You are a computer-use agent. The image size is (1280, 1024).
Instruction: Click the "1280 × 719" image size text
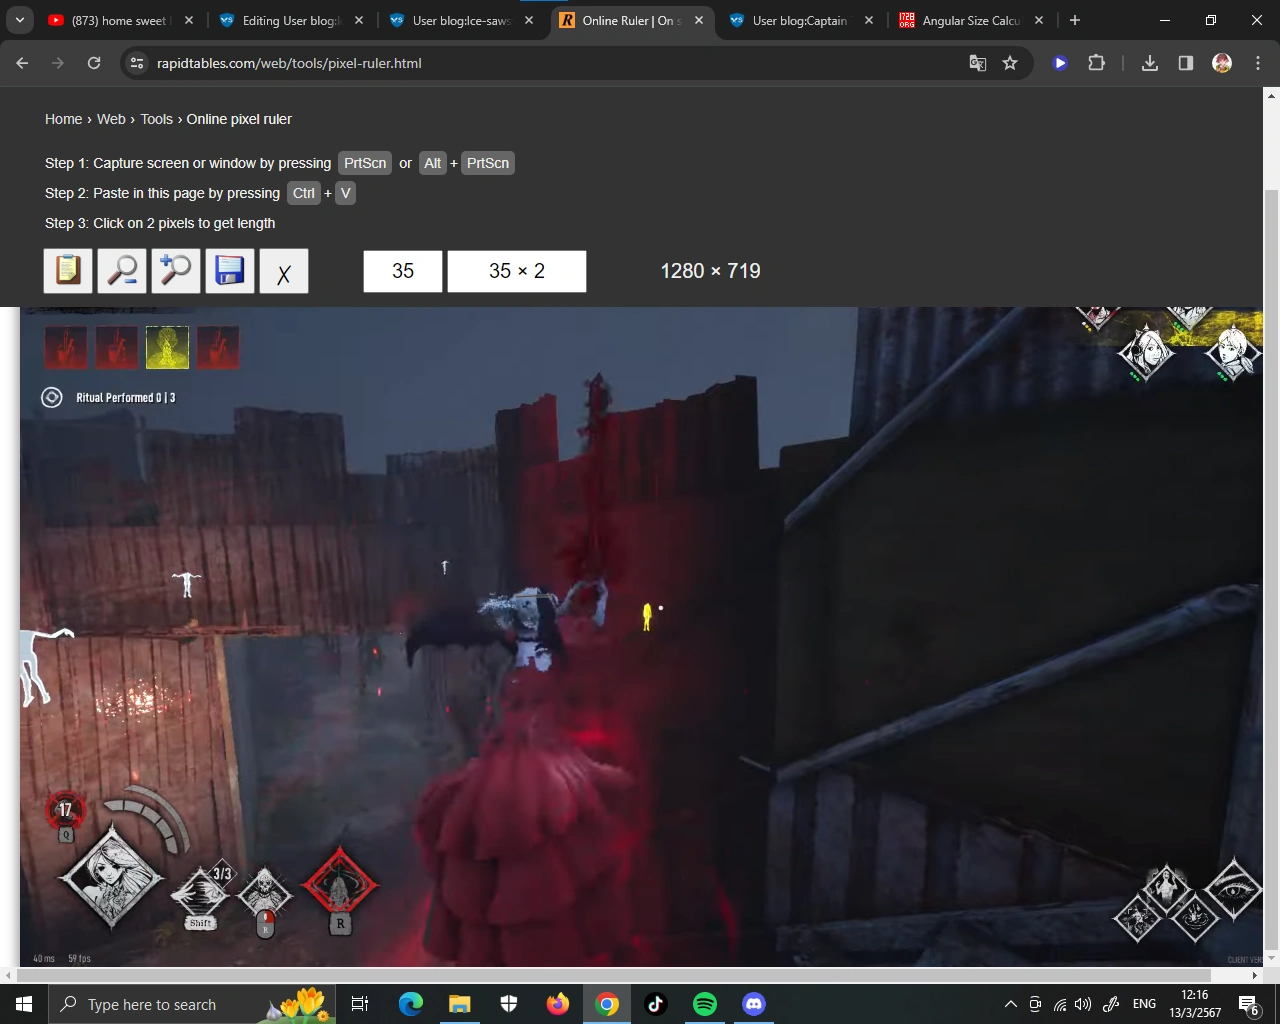pos(711,271)
